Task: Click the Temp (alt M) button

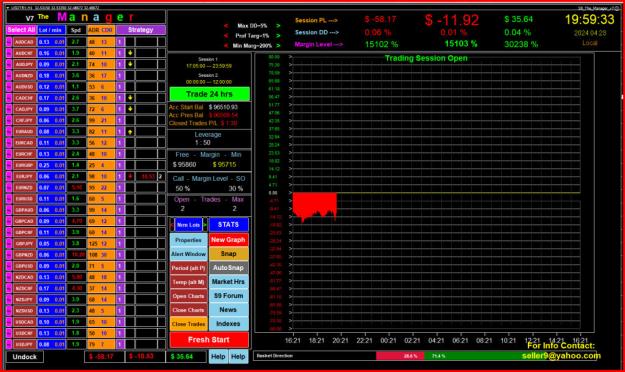Action: coord(189,282)
